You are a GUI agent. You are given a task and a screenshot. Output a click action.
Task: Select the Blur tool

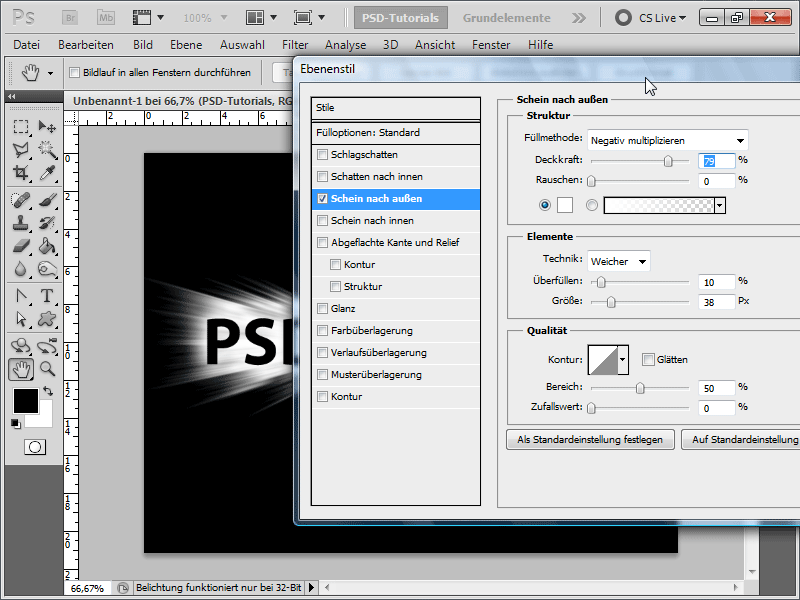[21, 269]
